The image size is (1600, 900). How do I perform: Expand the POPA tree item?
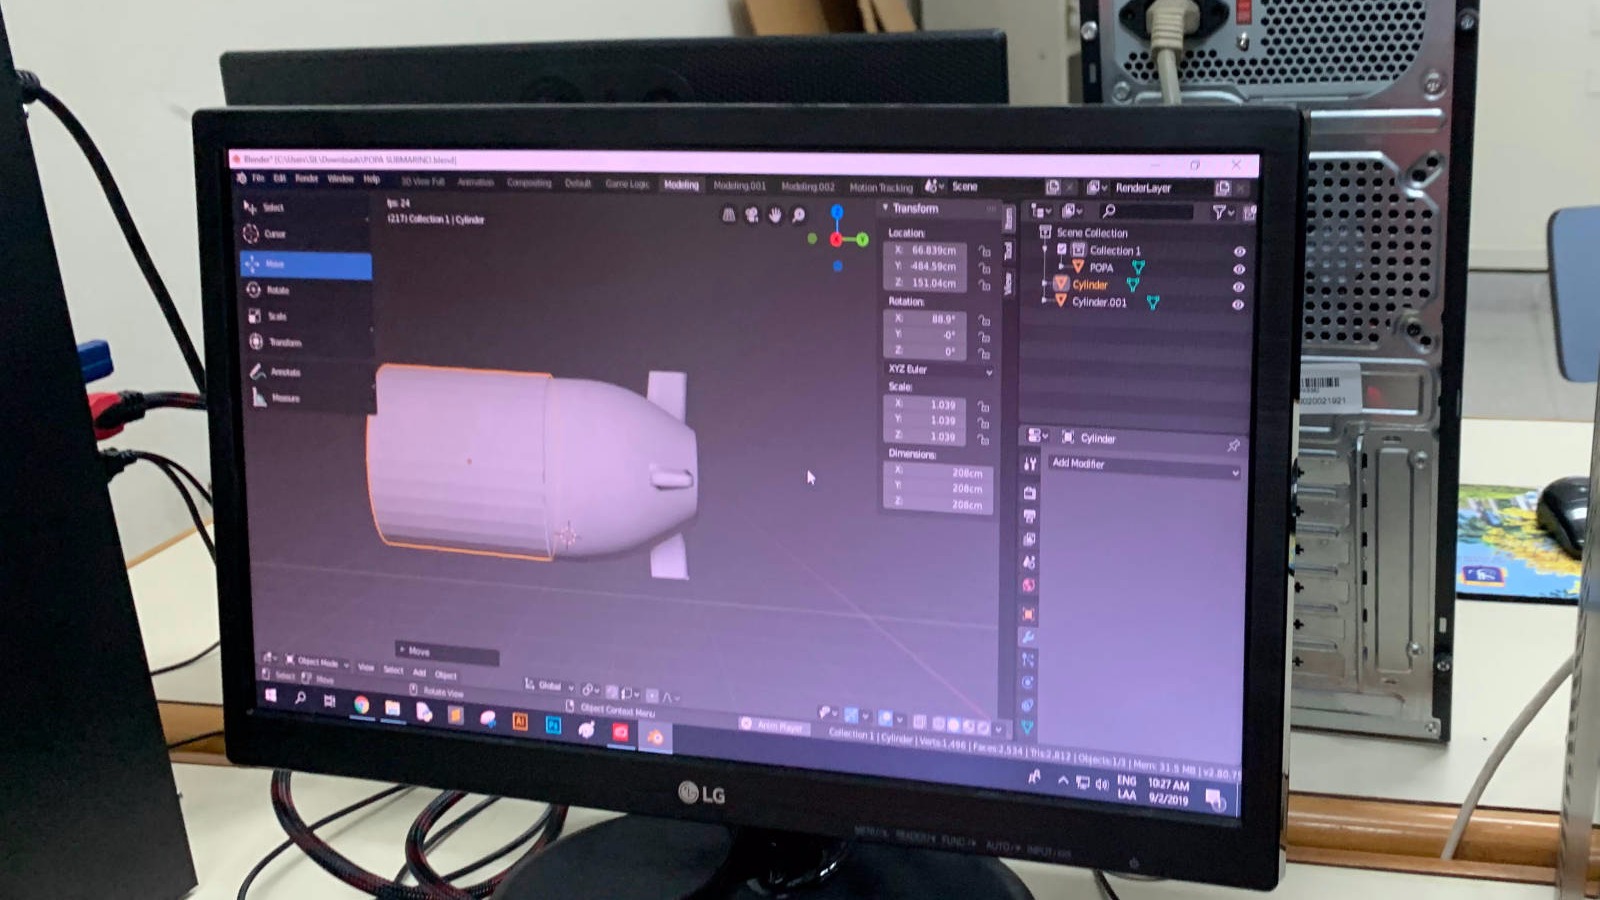click(x=1061, y=267)
